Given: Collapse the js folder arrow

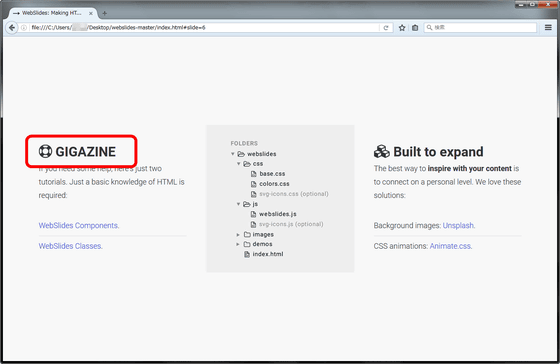Looking at the screenshot, I should [238, 204].
